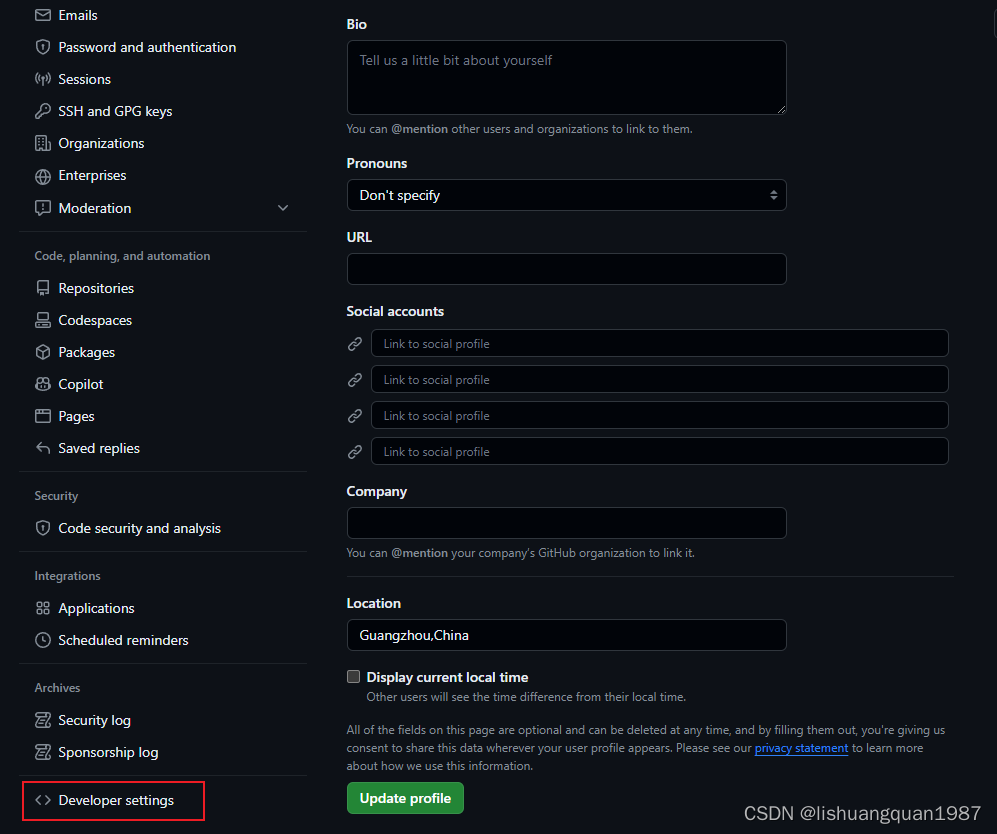The height and width of the screenshot is (834, 997).
Task: Click the first social profile link field
Action: [659, 344]
